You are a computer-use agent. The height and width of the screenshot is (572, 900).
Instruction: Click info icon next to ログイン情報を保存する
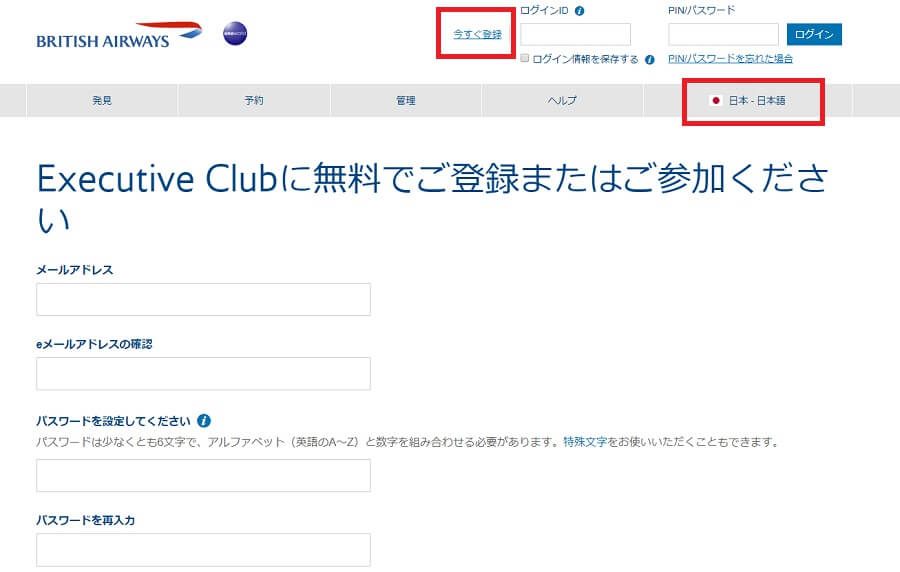tap(650, 60)
